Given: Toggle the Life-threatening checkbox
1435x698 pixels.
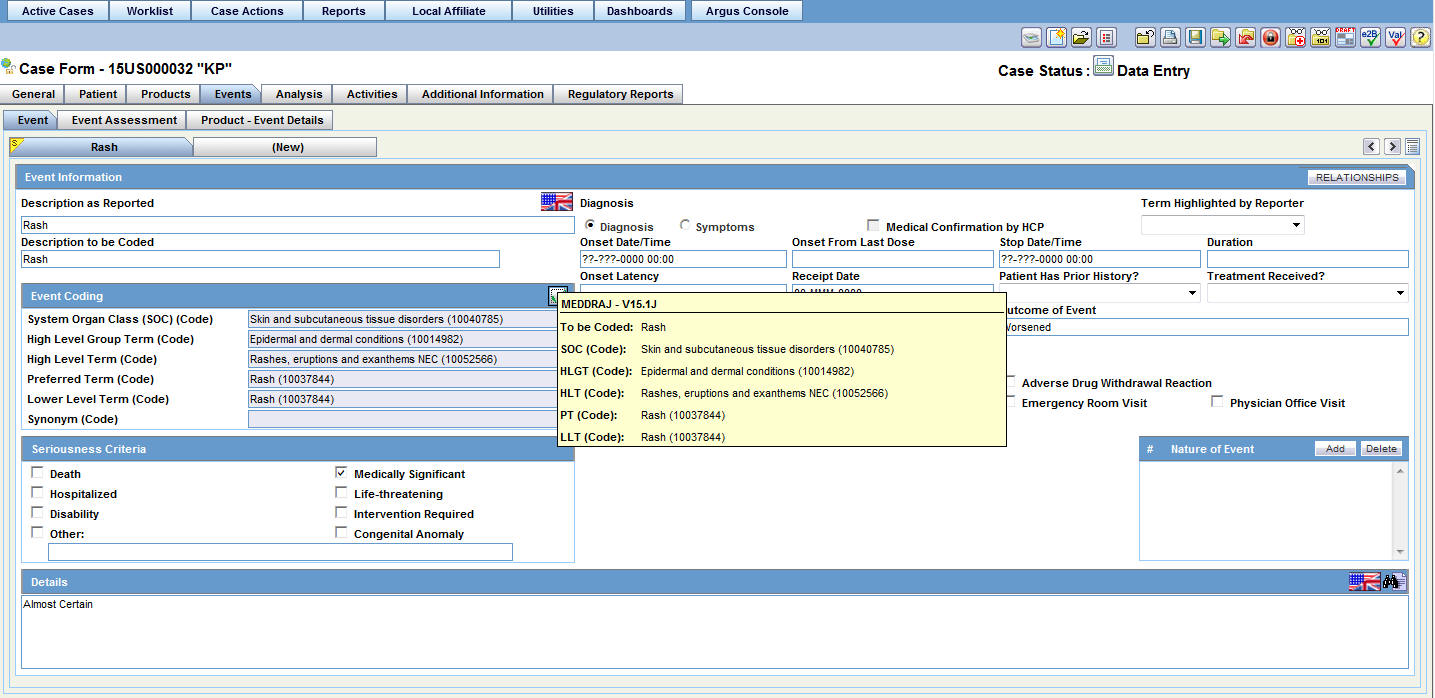Looking at the screenshot, I should pos(341,493).
